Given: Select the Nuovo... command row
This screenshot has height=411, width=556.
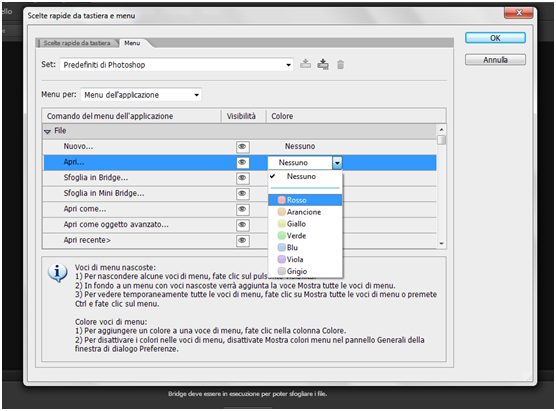Looking at the screenshot, I should tap(240, 146).
